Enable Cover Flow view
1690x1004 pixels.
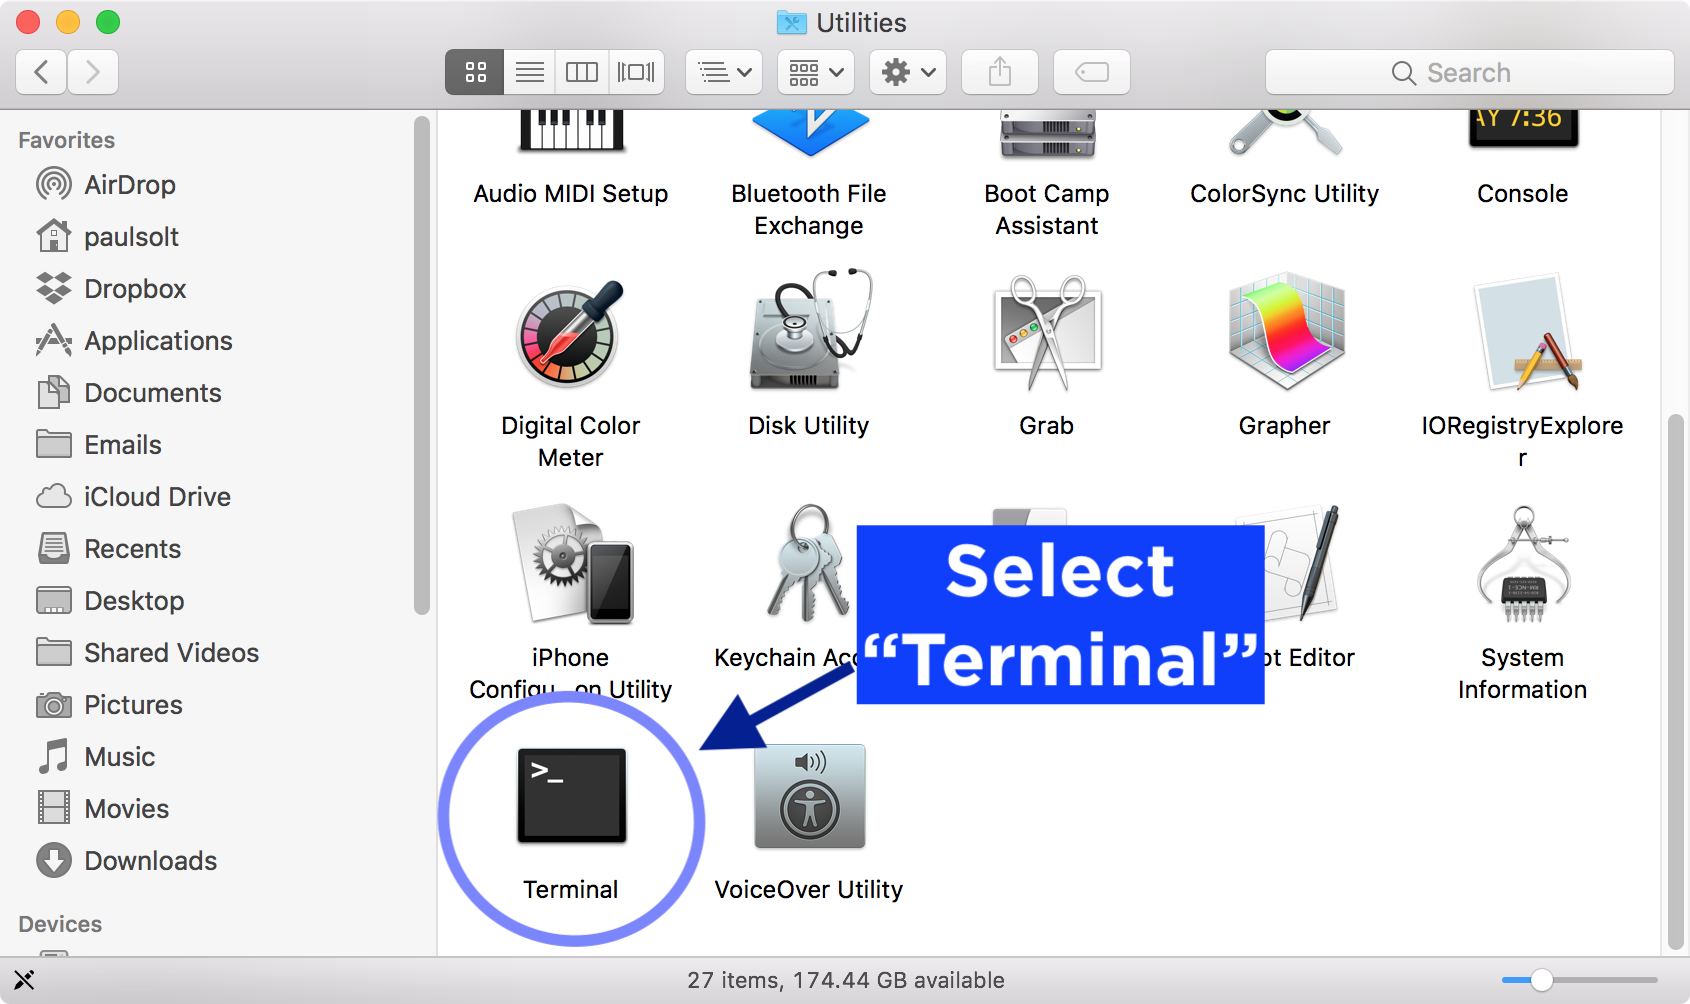636,71
